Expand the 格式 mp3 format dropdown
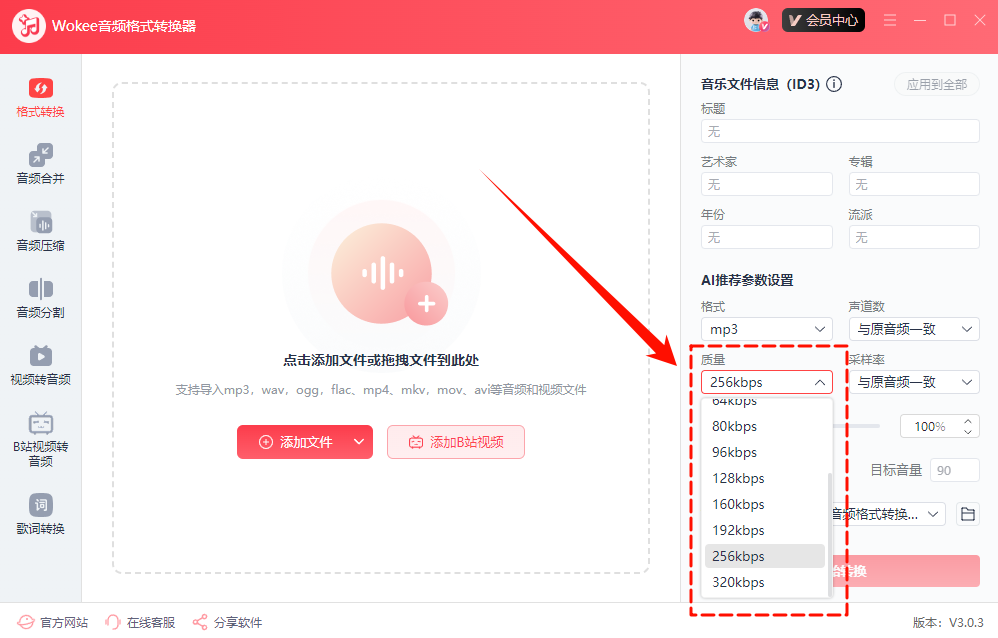This screenshot has width=998, height=638. 766,329
